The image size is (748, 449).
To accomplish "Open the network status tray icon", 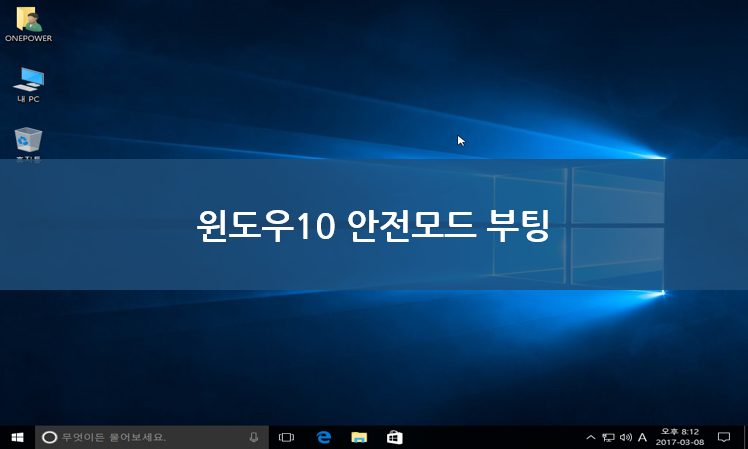I will 608,437.
